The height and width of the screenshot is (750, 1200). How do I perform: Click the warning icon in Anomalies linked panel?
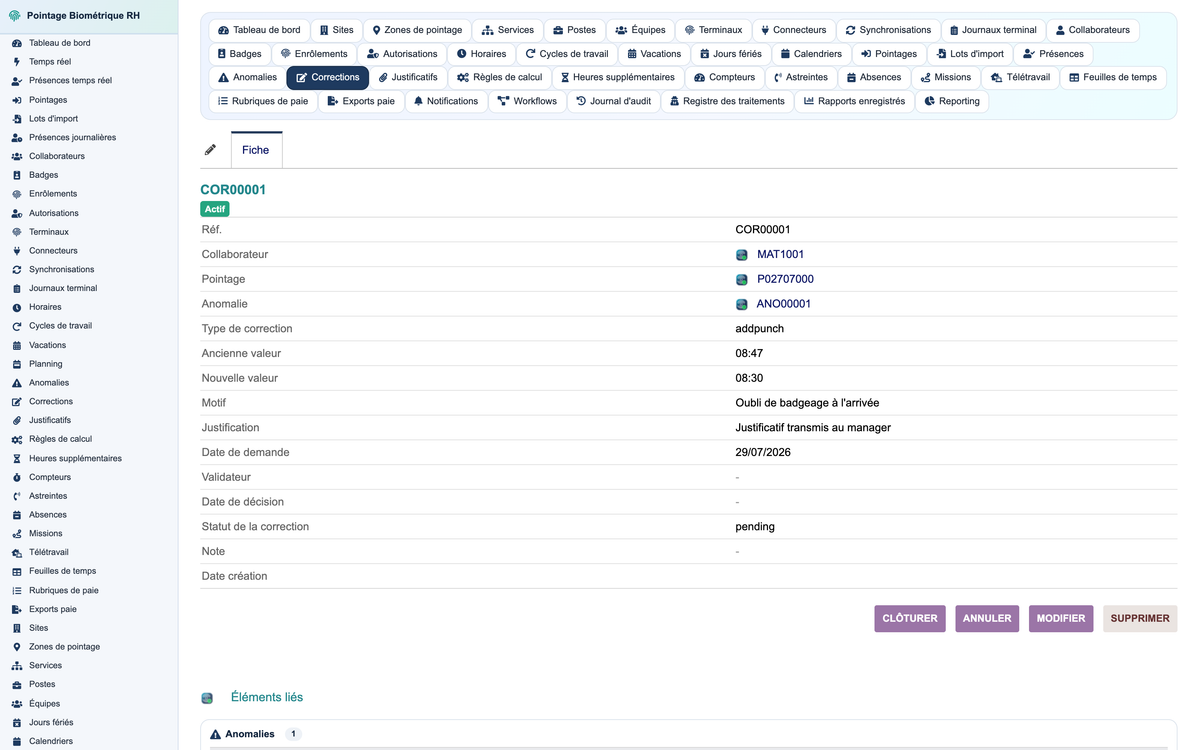[x=215, y=735]
